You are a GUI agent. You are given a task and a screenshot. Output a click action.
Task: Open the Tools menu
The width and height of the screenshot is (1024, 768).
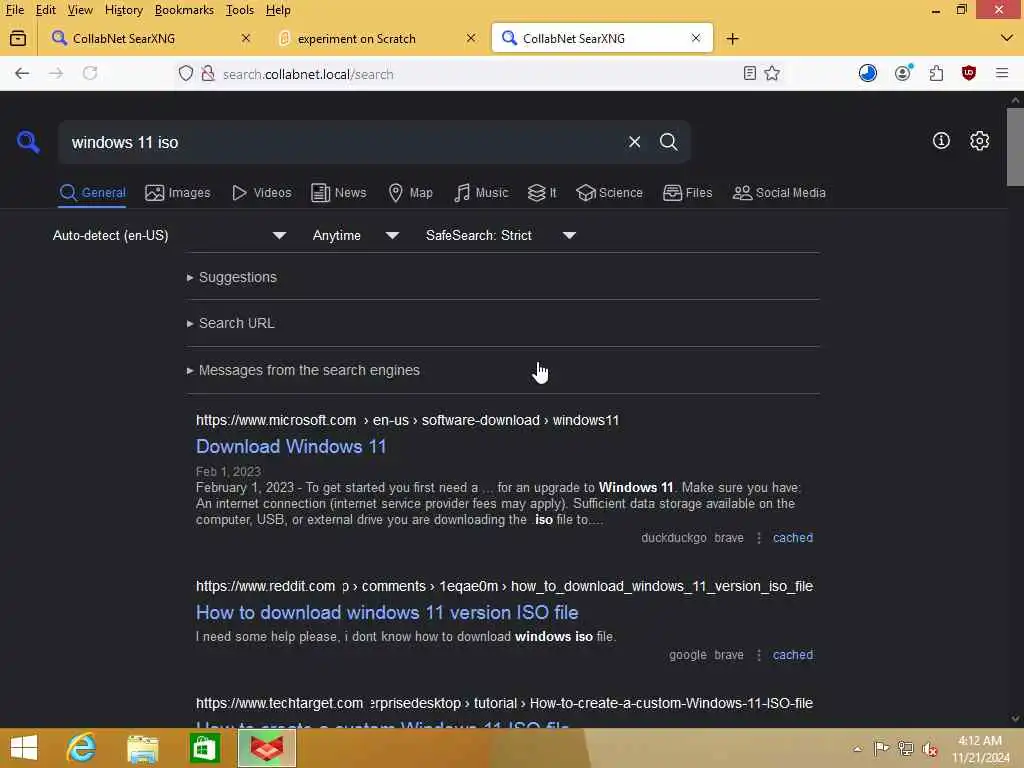click(240, 10)
